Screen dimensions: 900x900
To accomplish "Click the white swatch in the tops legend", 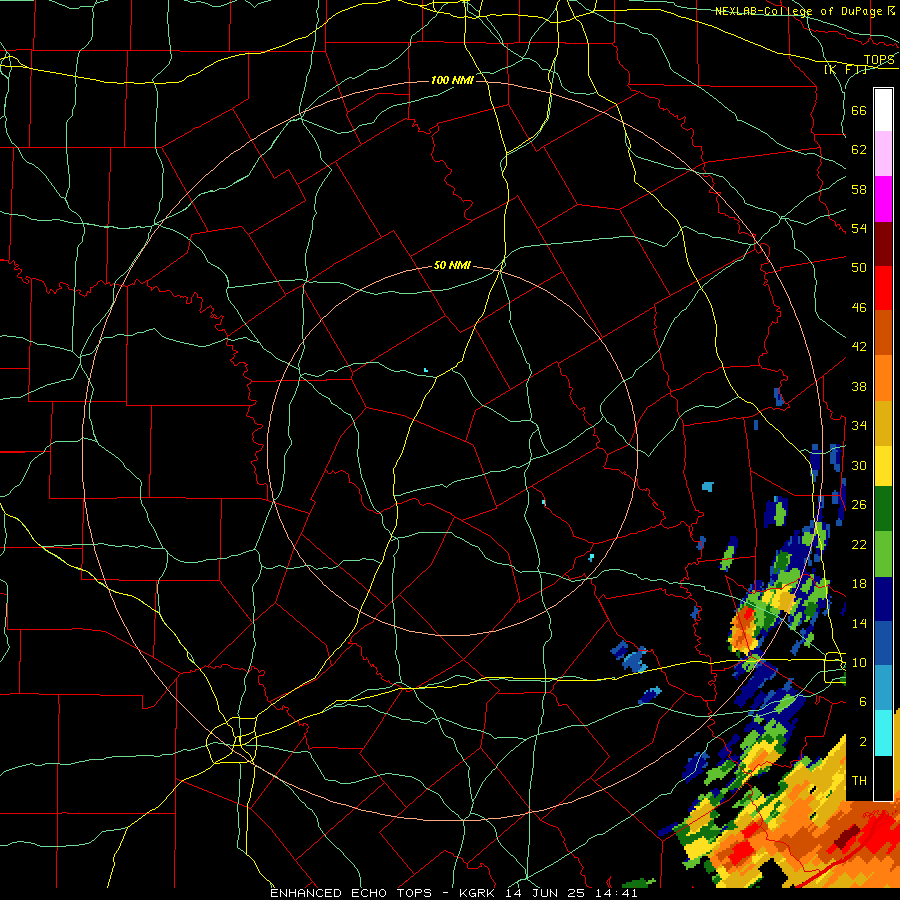I will (x=883, y=110).
